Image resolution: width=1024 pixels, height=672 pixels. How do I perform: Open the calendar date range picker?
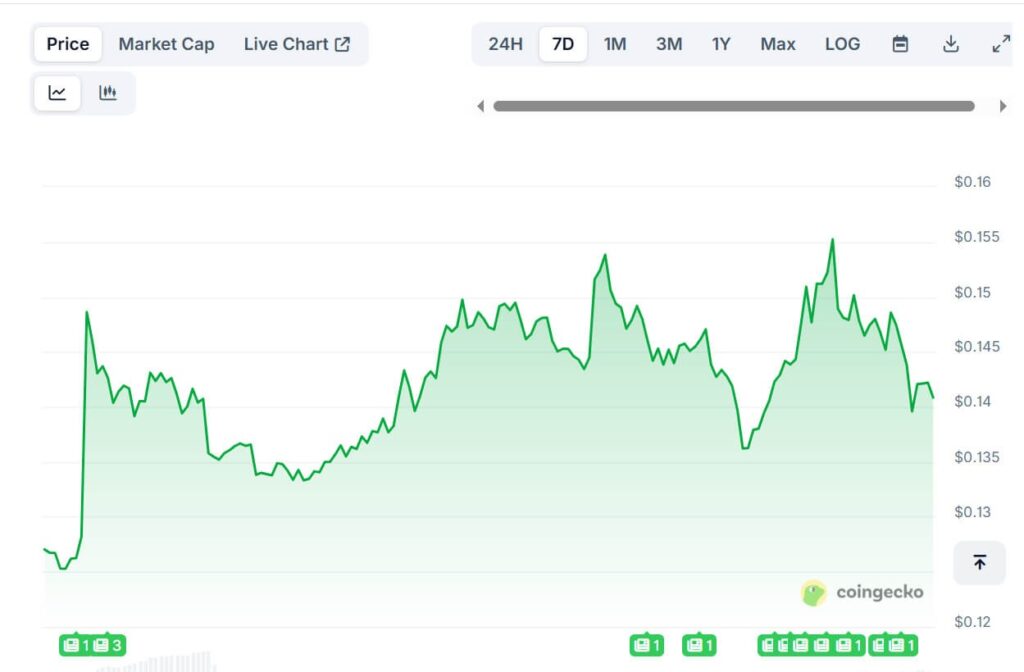tap(900, 44)
